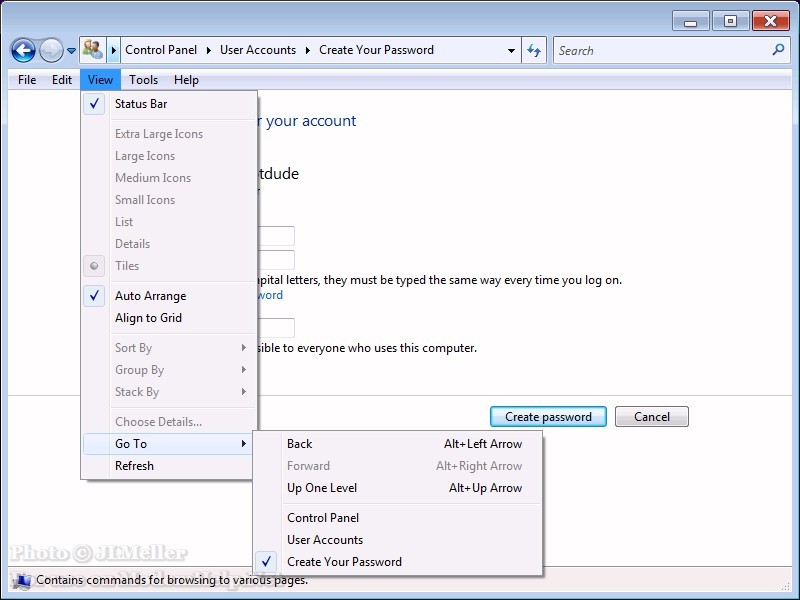Choose Up One Level
This screenshot has height=600, width=800.
[322, 488]
